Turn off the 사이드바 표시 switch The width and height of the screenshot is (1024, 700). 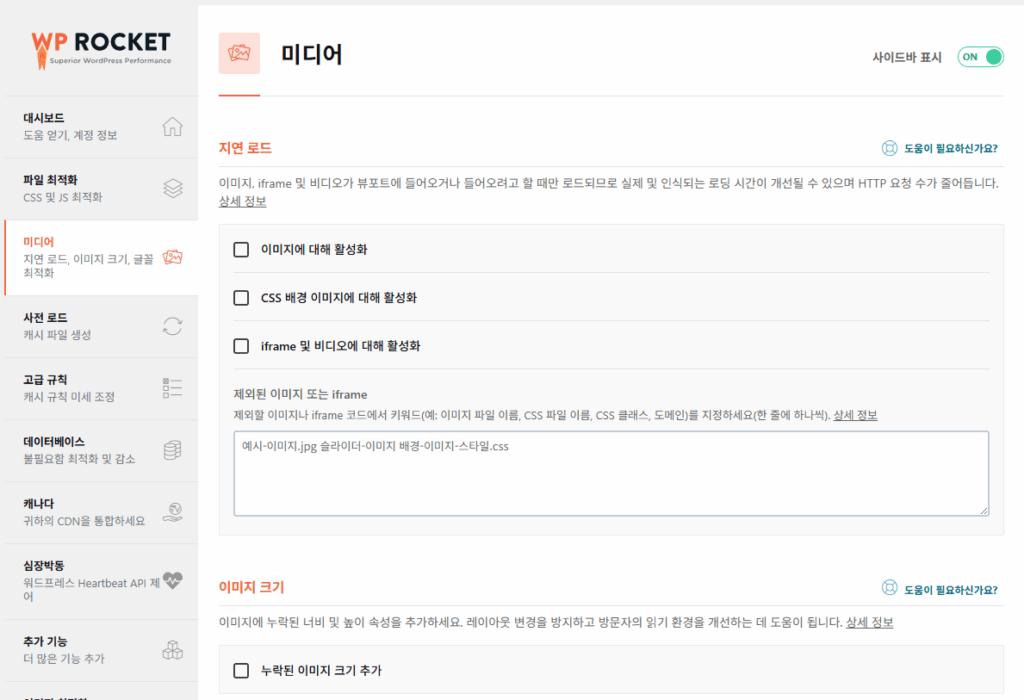point(979,57)
